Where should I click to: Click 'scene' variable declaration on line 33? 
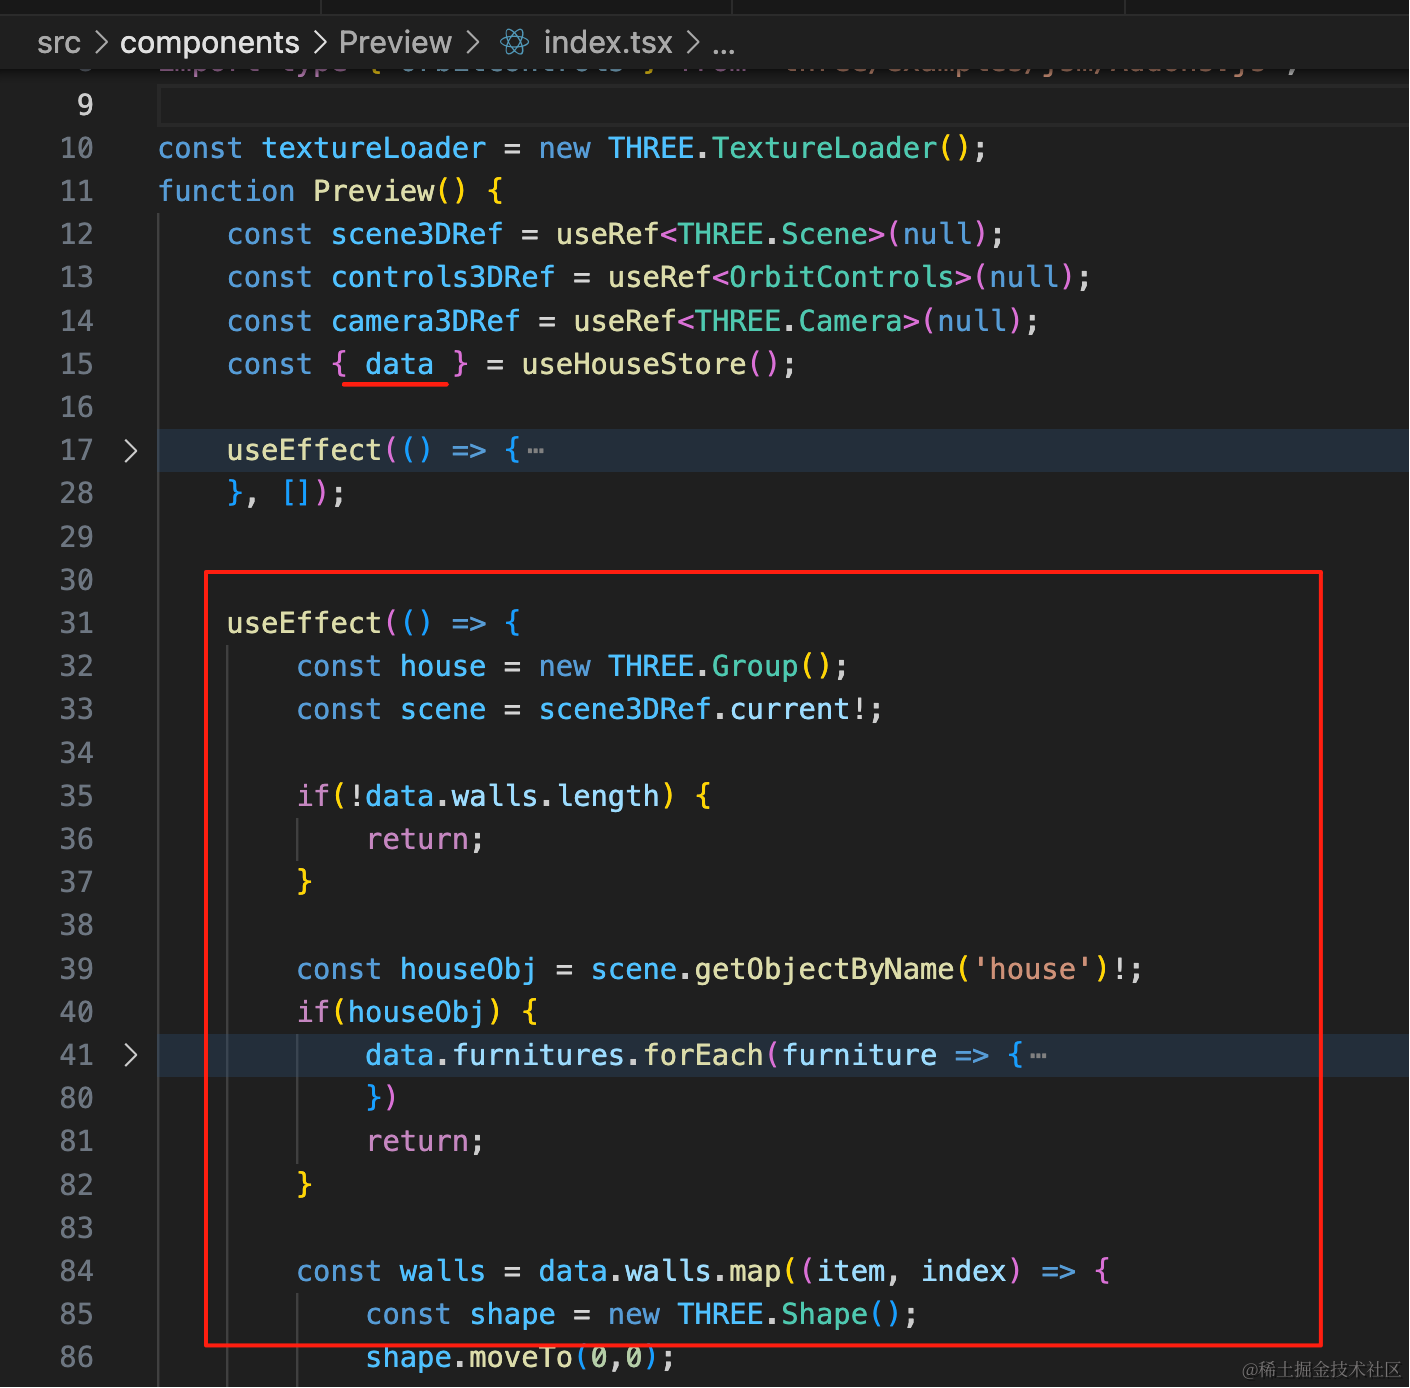[x=443, y=709]
